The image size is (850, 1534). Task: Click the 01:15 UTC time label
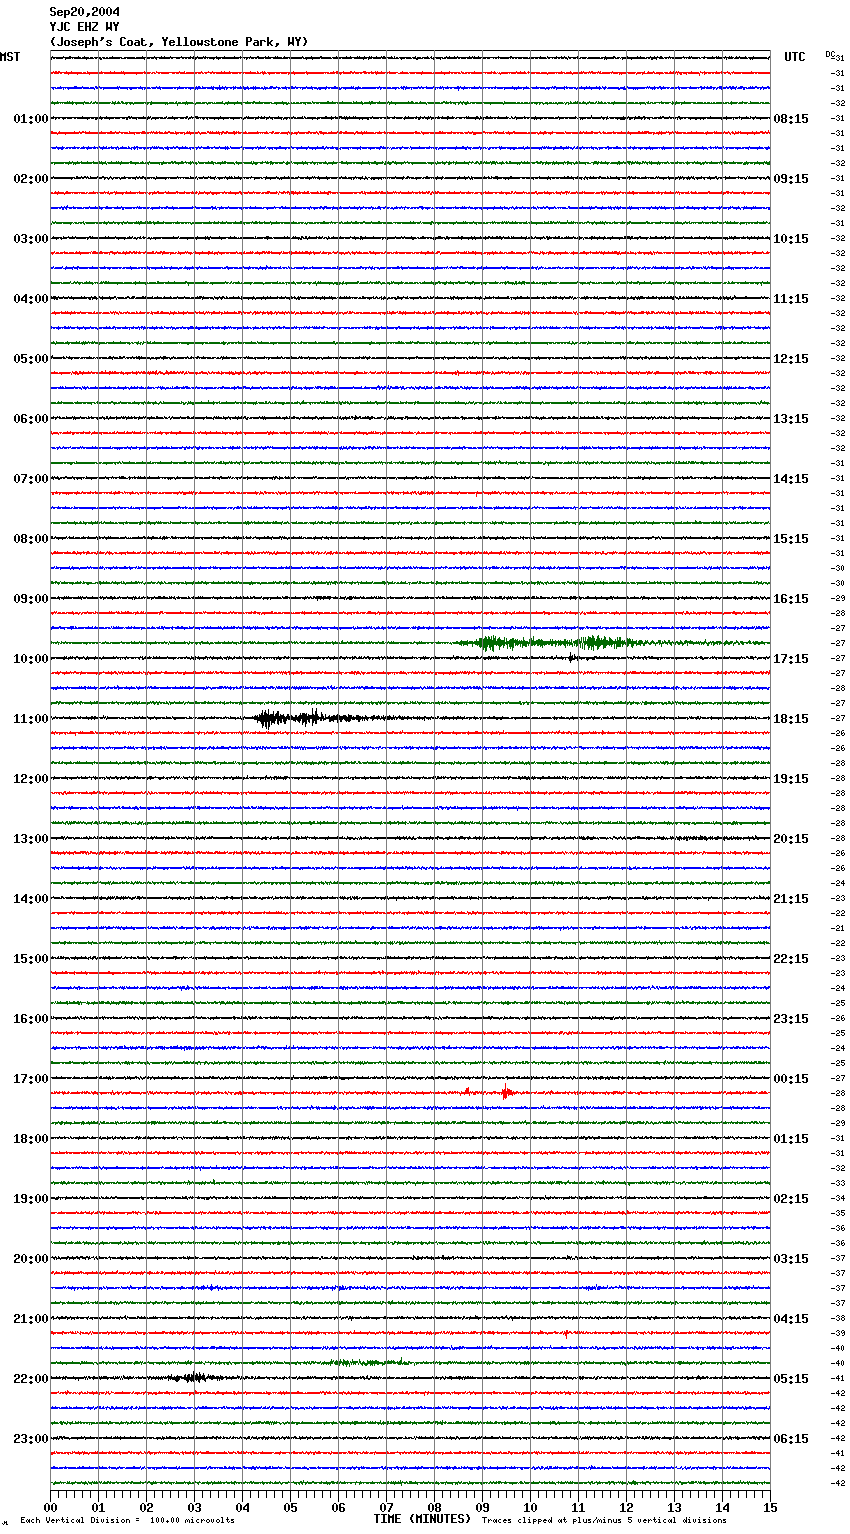pyautogui.click(x=791, y=1139)
